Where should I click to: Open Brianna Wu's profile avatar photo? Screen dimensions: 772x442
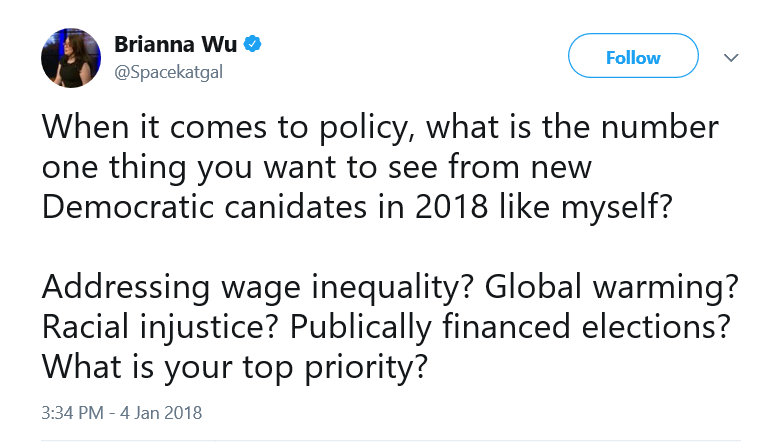coord(71,58)
